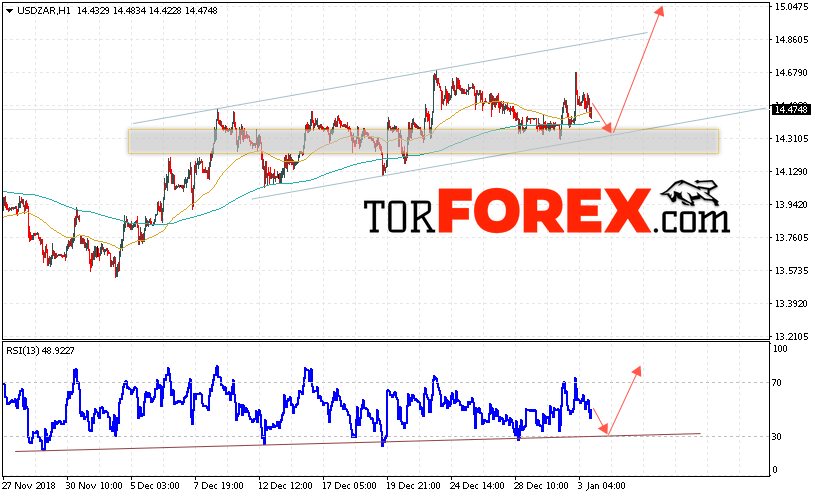The height and width of the screenshot is (497, 815).
Task: Click the RSI 70 level label
Action: pyautogui.click(x=777, y=383)
